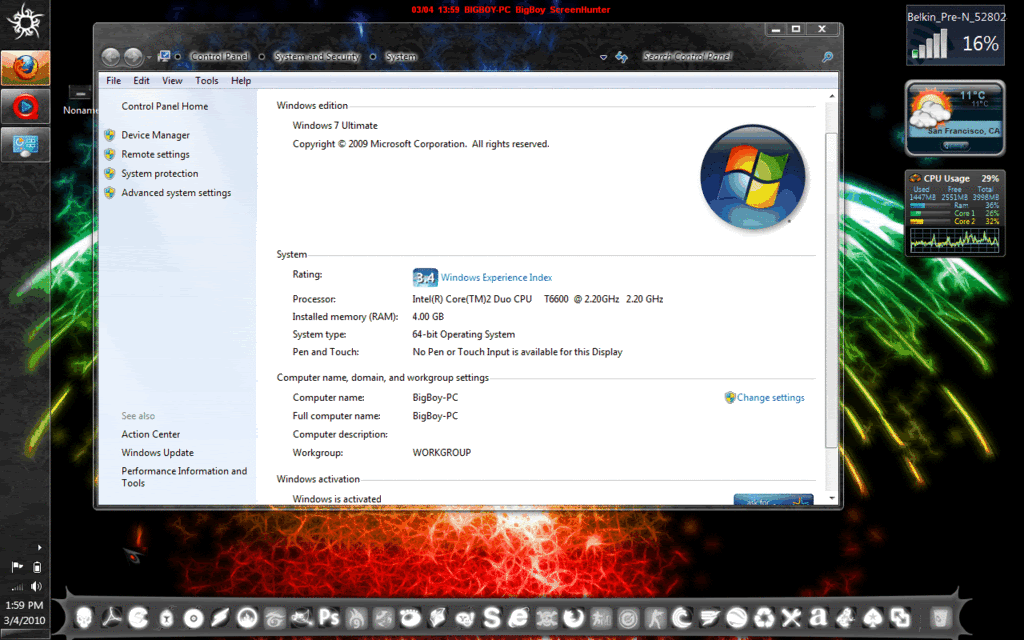Image resolution: width=1024 pixels, height=640 pixels.
Task: Open Device Manager link
Action: [x=155, y=135]
